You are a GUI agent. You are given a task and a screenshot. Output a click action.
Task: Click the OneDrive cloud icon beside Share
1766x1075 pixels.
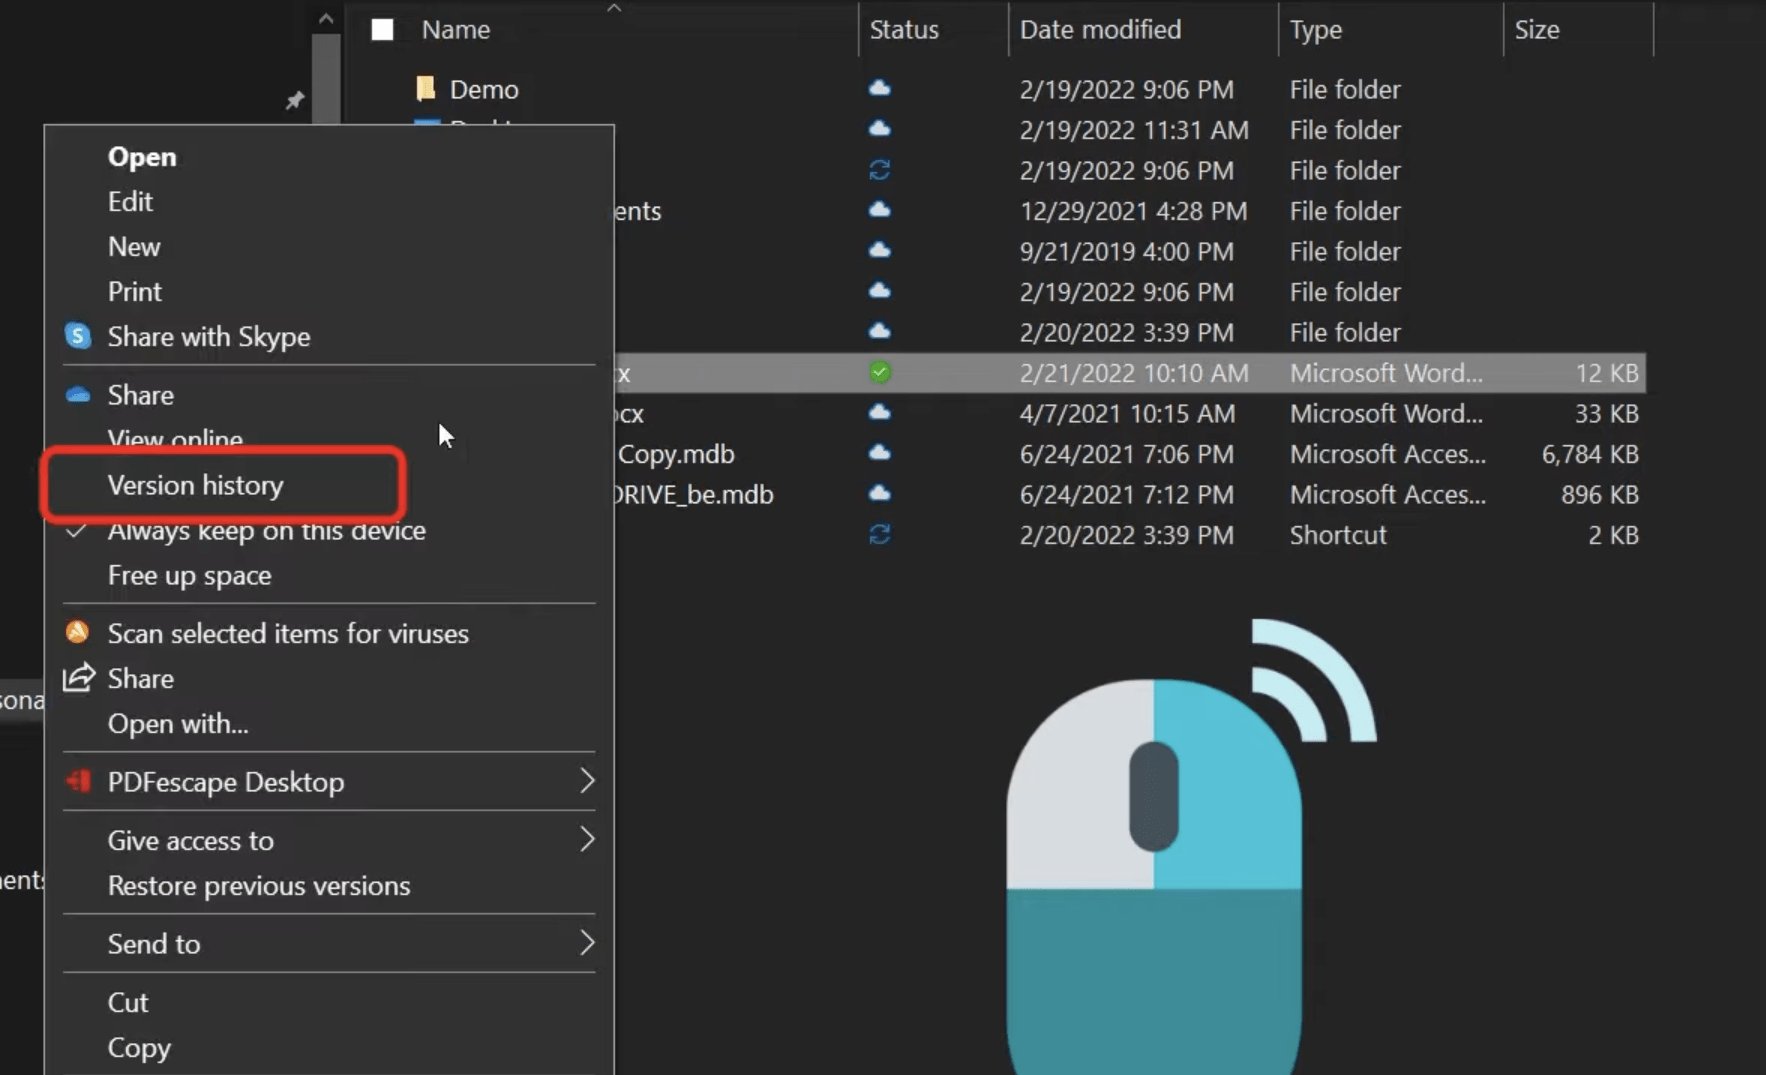[x=78, y=395]
